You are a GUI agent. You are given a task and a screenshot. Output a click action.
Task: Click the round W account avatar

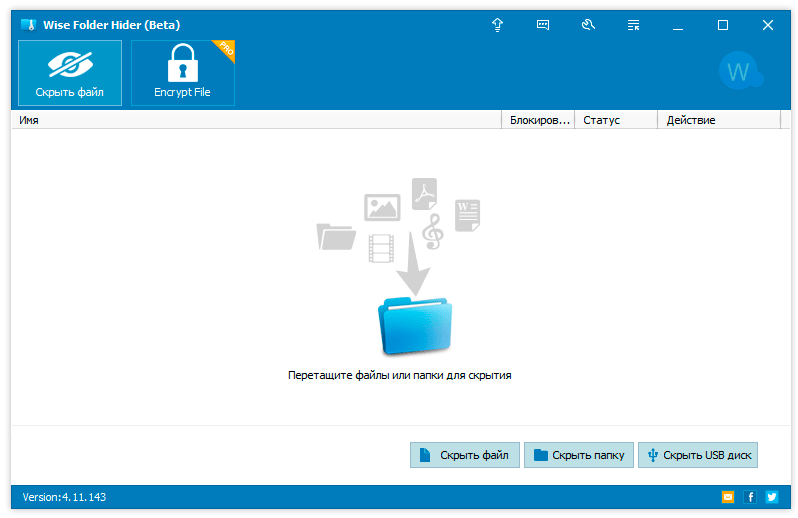click(x=740, y=71)
